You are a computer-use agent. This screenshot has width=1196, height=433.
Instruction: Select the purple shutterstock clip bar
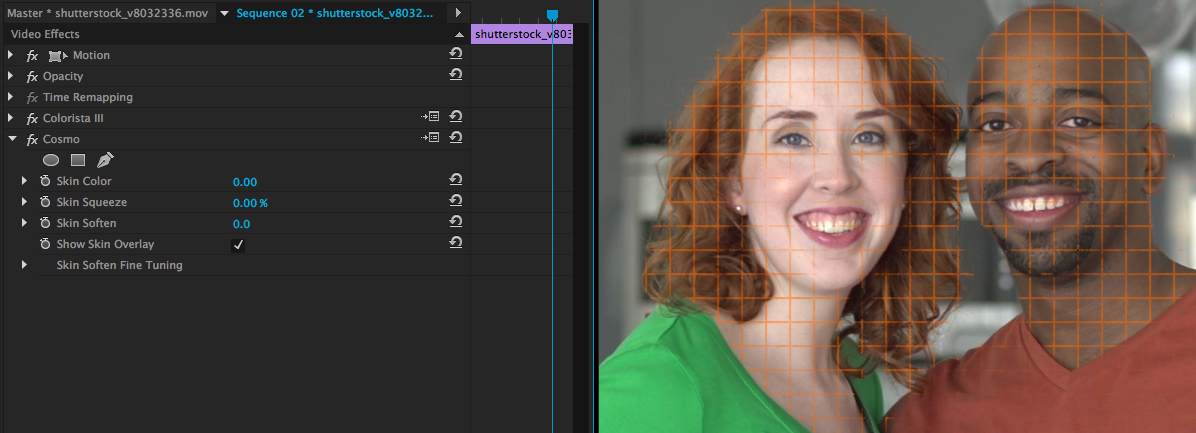click(522, 34)
